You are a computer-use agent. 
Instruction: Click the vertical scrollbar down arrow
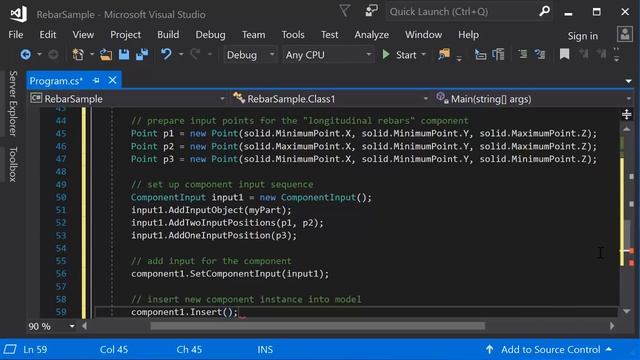[627, 311]
